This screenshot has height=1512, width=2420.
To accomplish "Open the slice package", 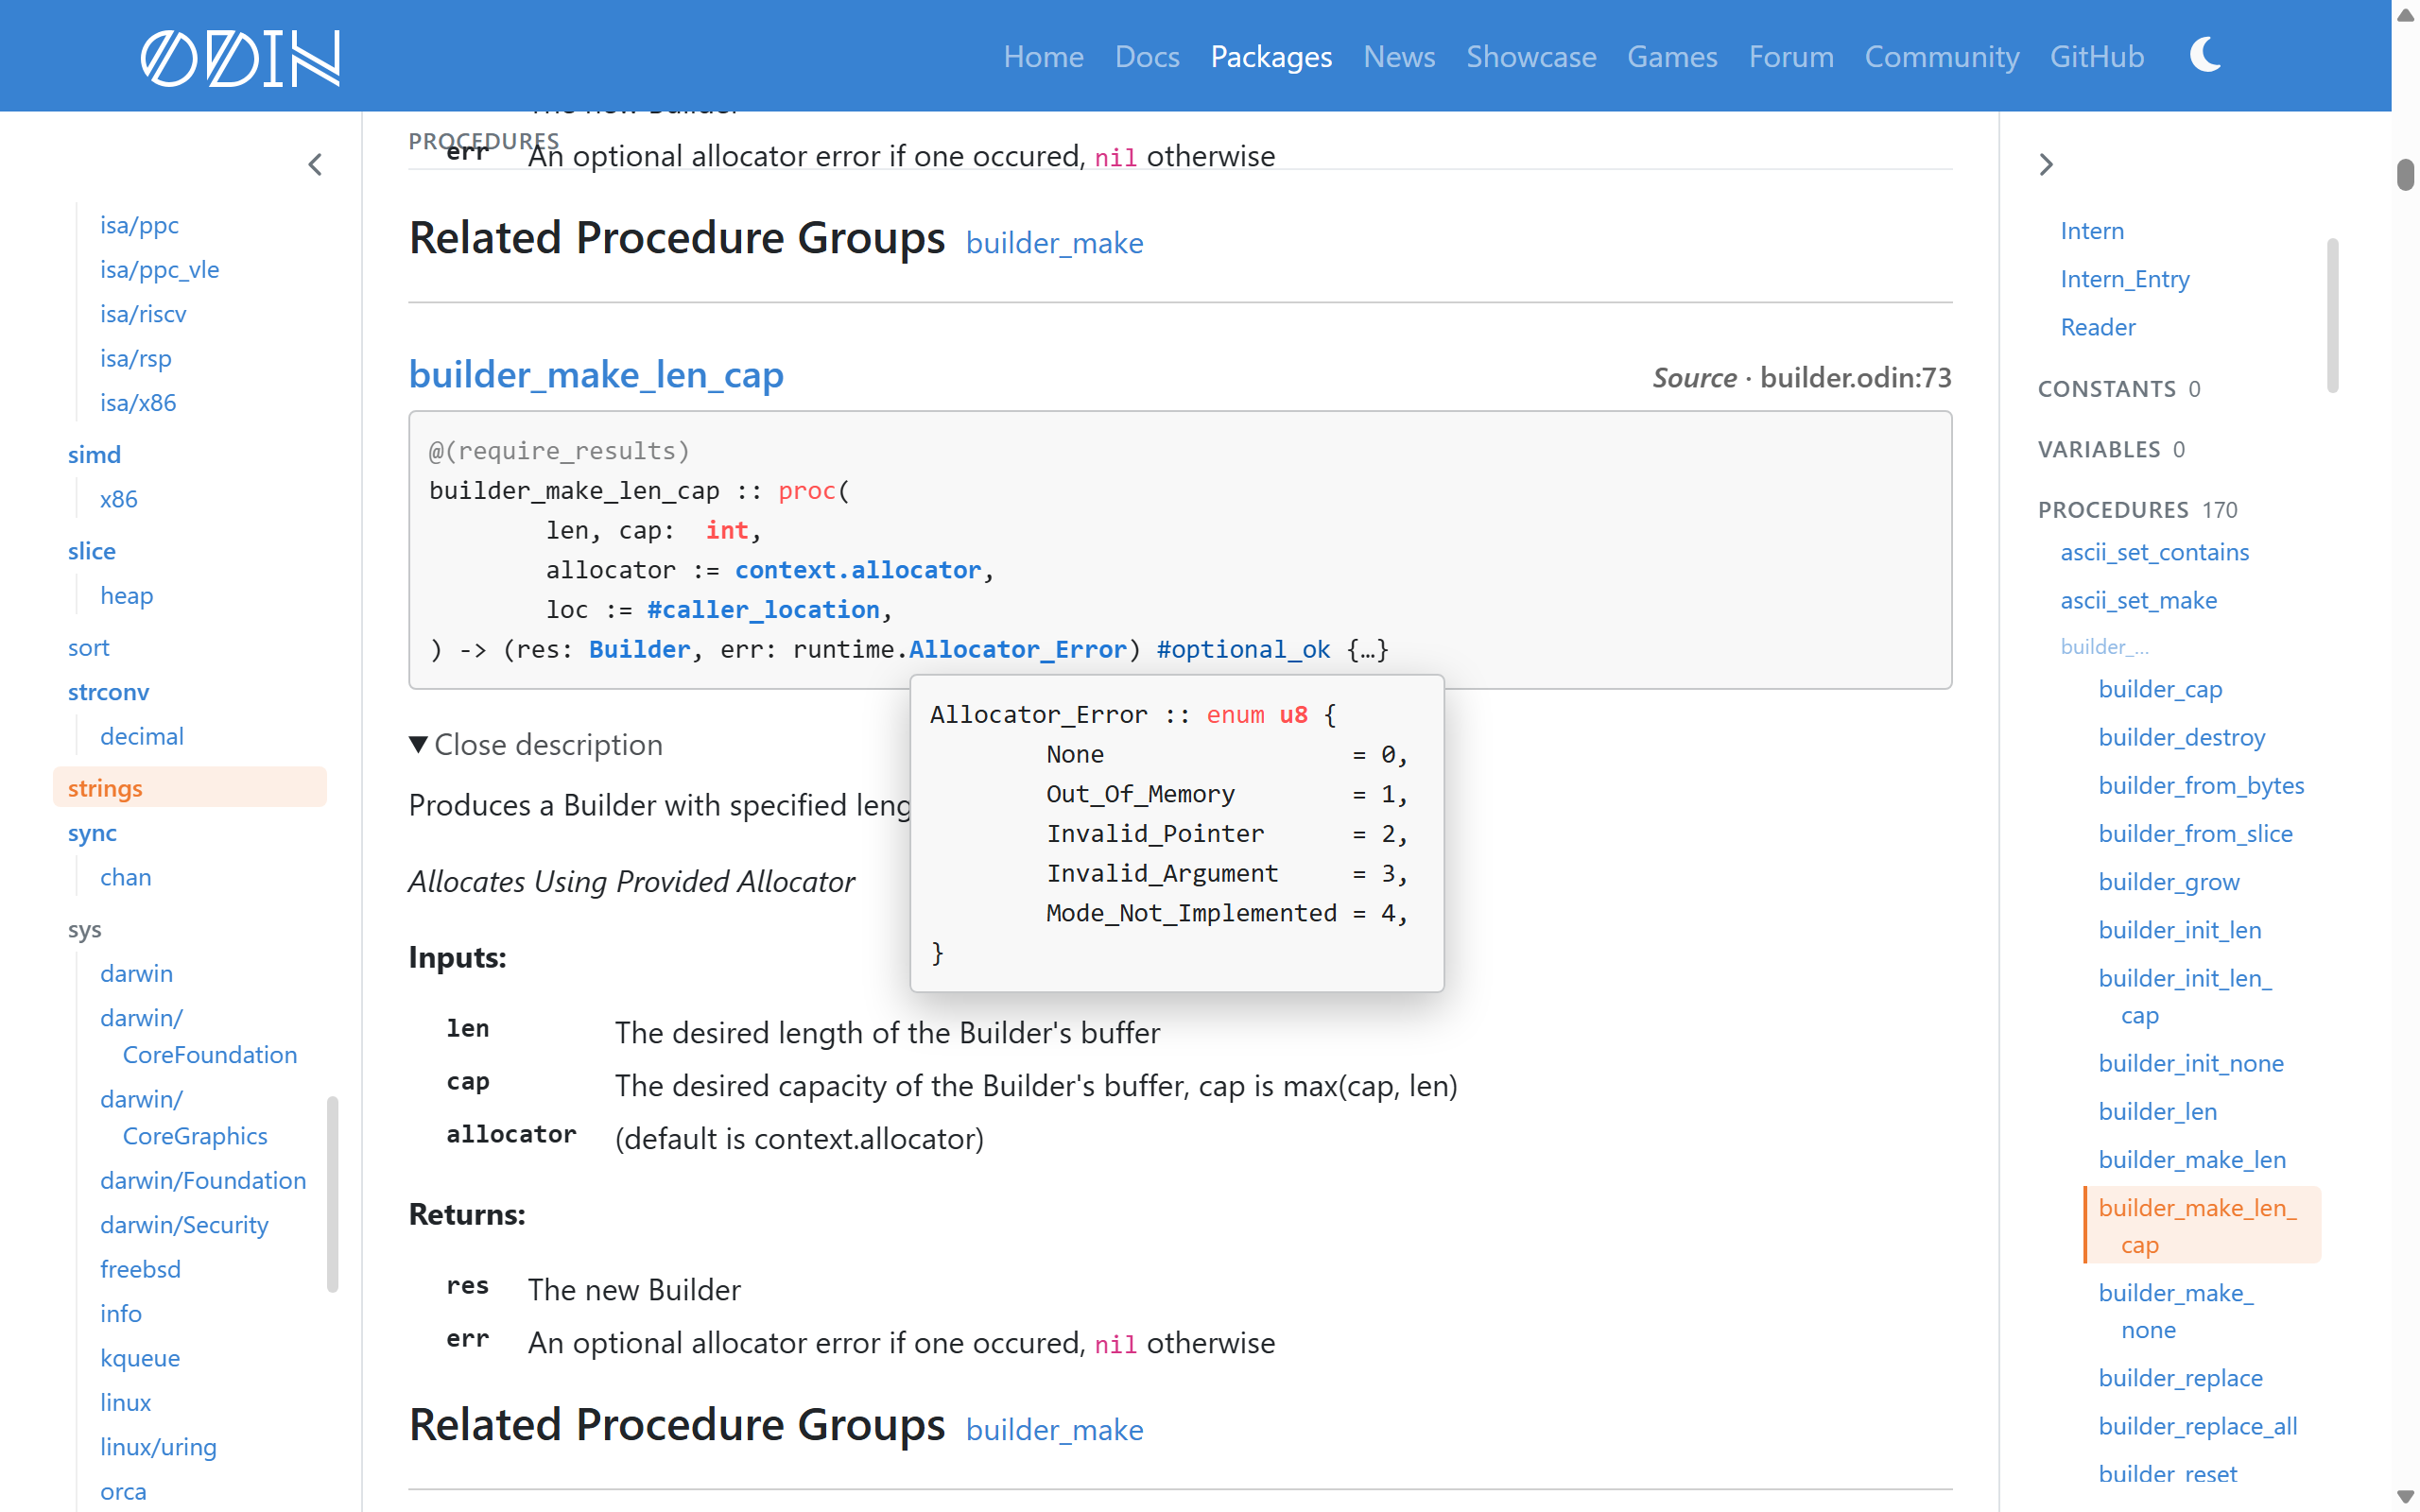I will click(91, 551).
